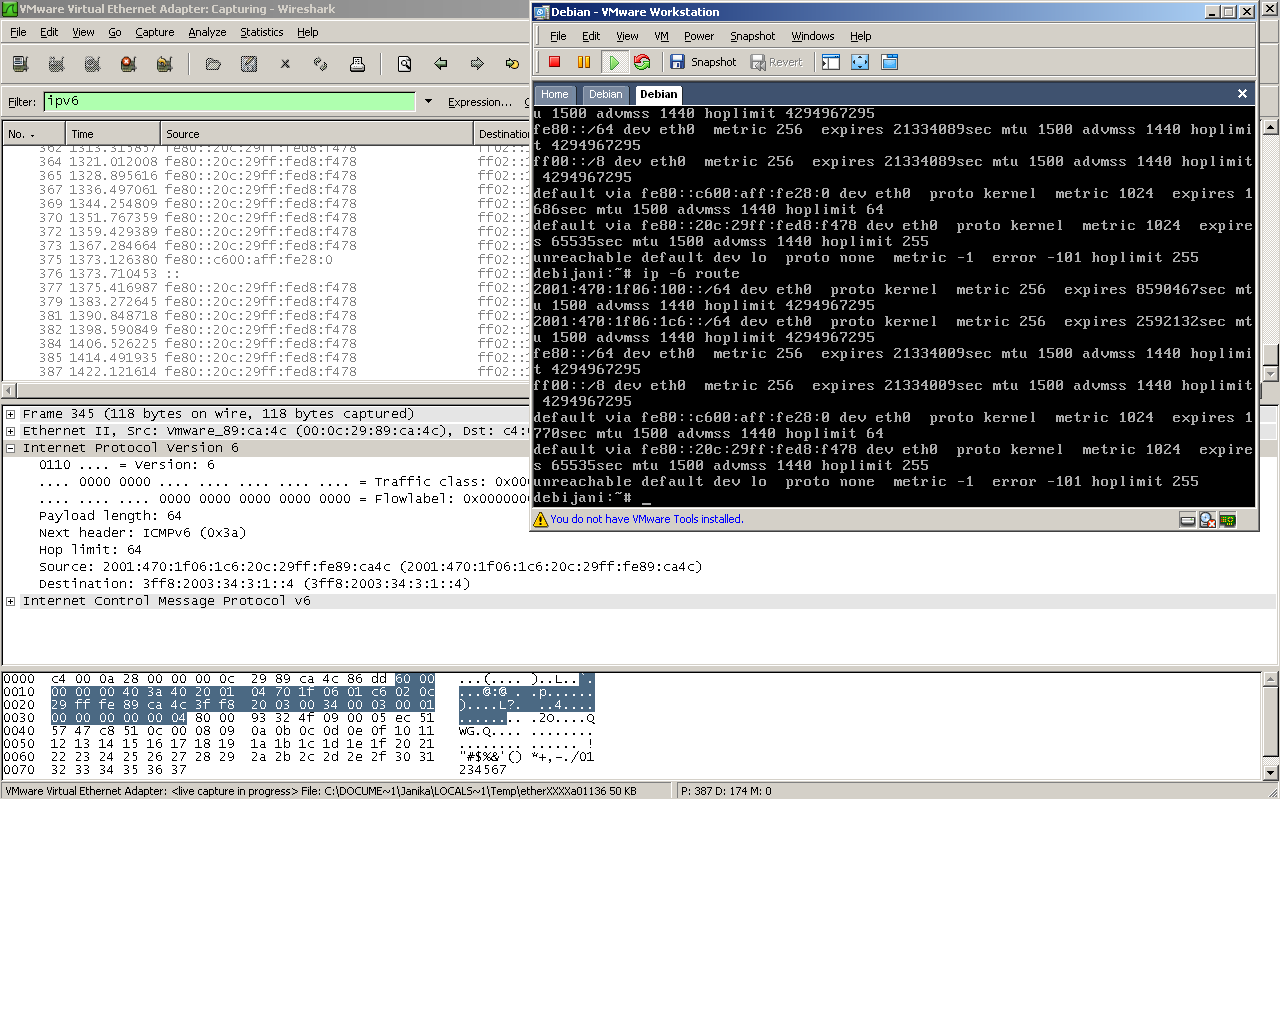Open the Expression builder dialog

coord(480,101)
